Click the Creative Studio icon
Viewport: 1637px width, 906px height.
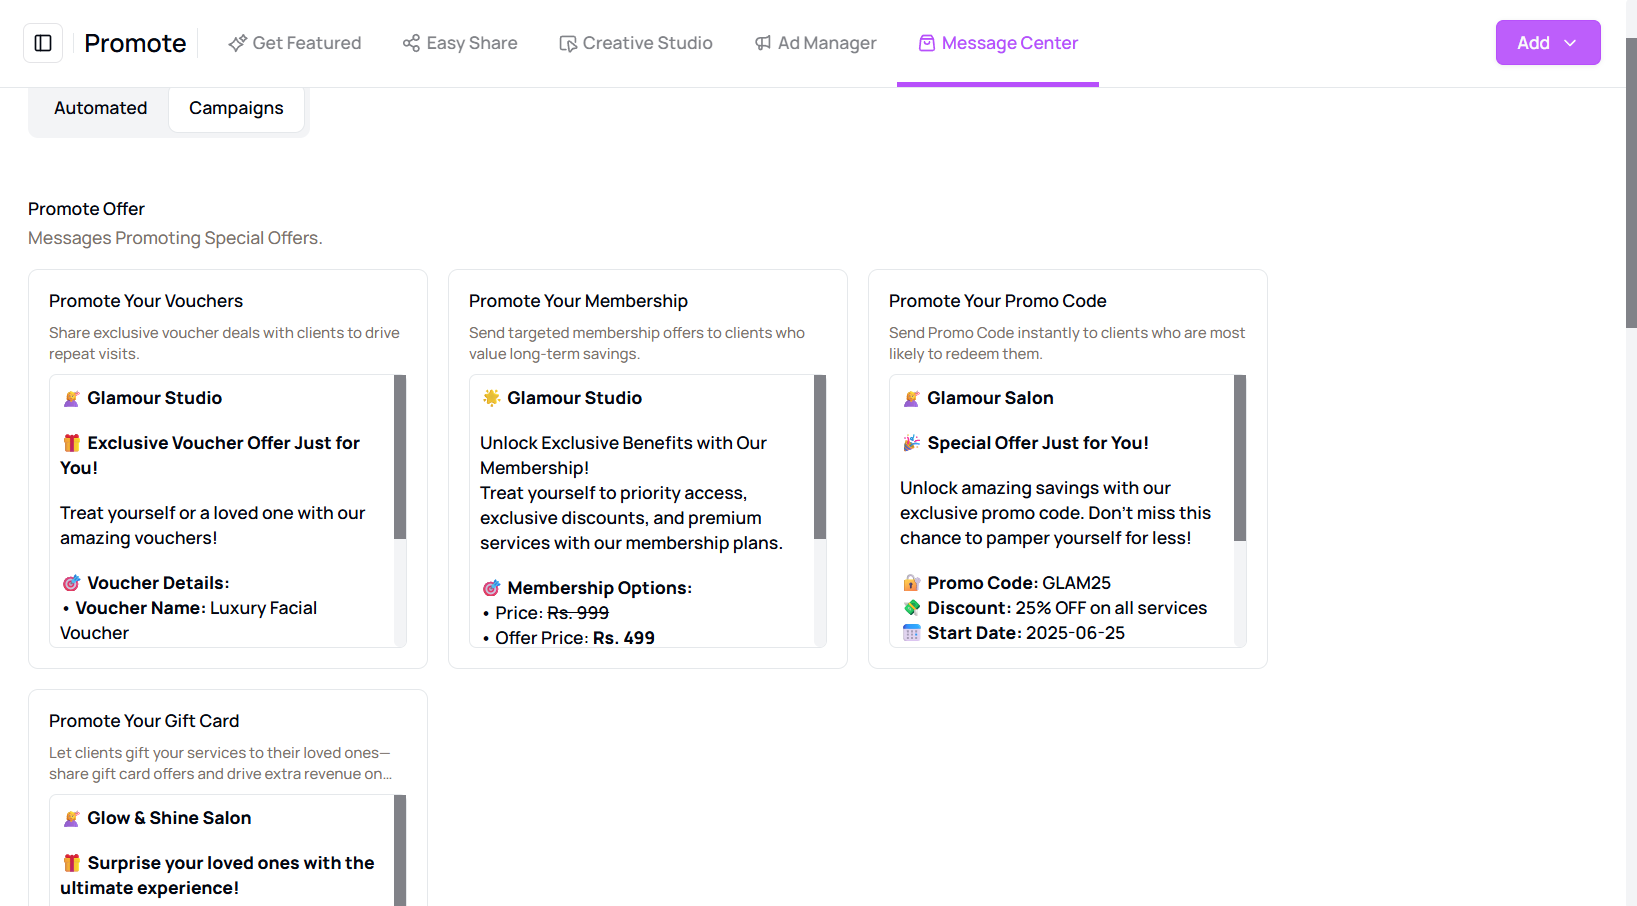pyautogui.click(x=567, y=43)
